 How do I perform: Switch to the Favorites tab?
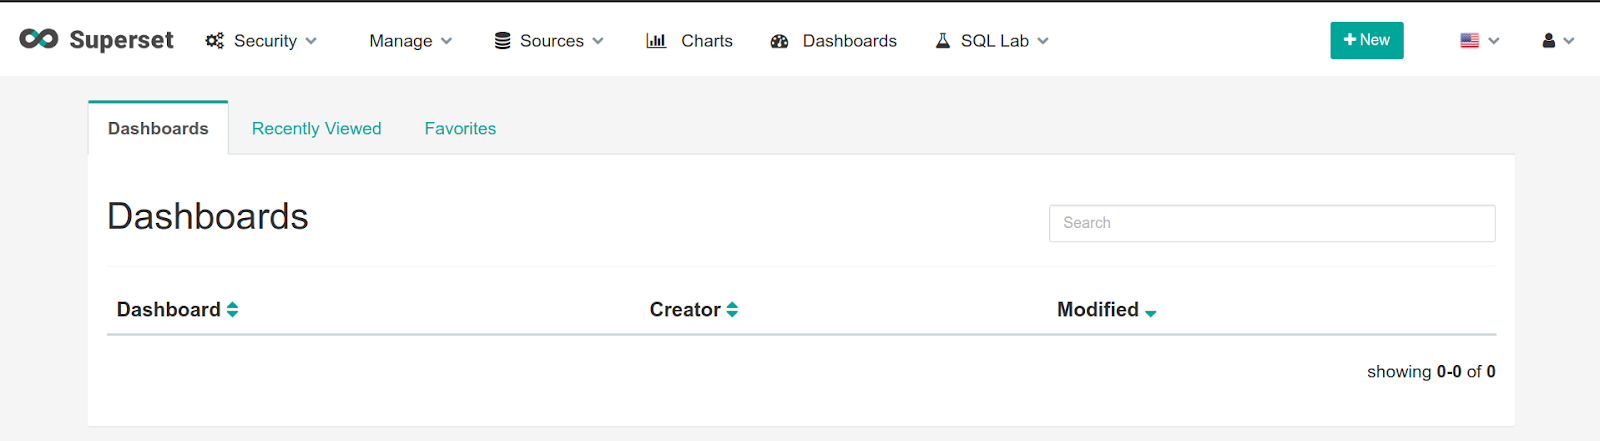(x=460, y=128)
